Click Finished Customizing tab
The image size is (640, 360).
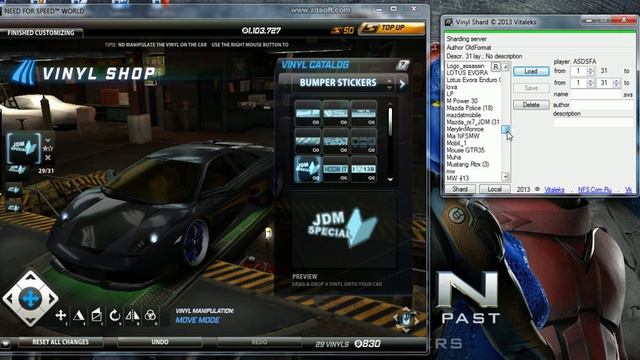coord(41,33)
